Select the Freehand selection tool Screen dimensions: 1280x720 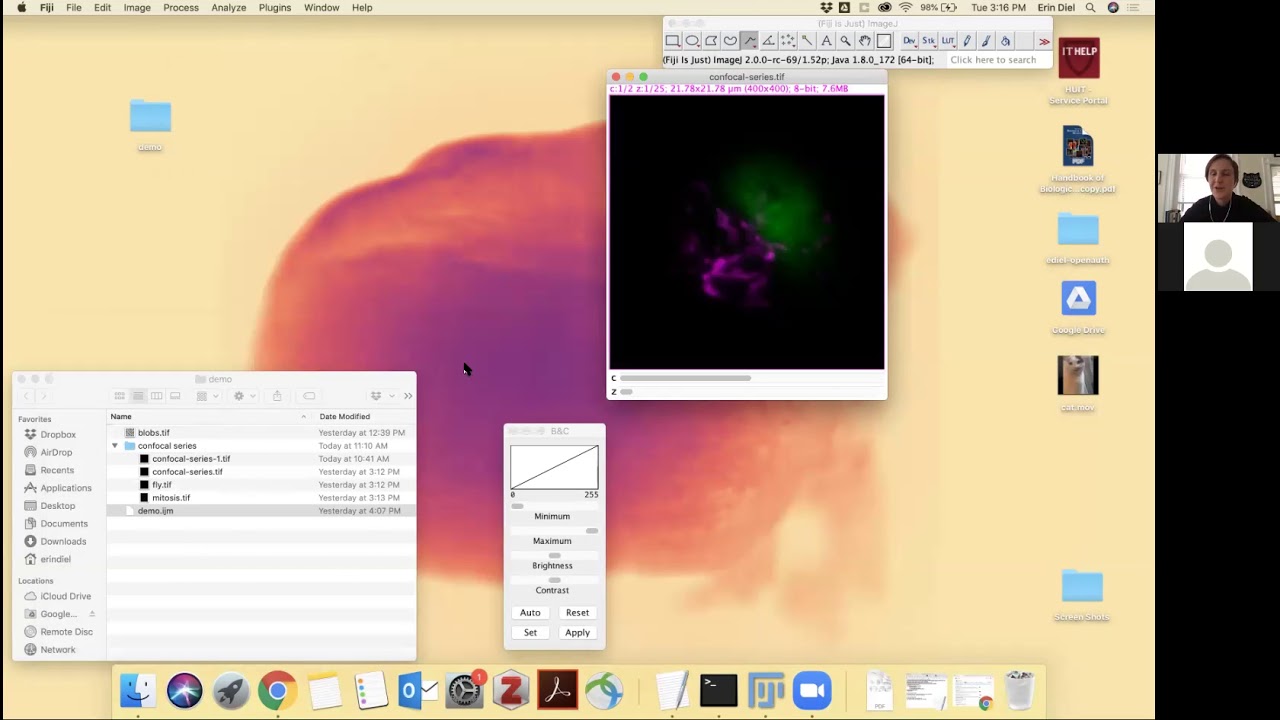[730, 41]
